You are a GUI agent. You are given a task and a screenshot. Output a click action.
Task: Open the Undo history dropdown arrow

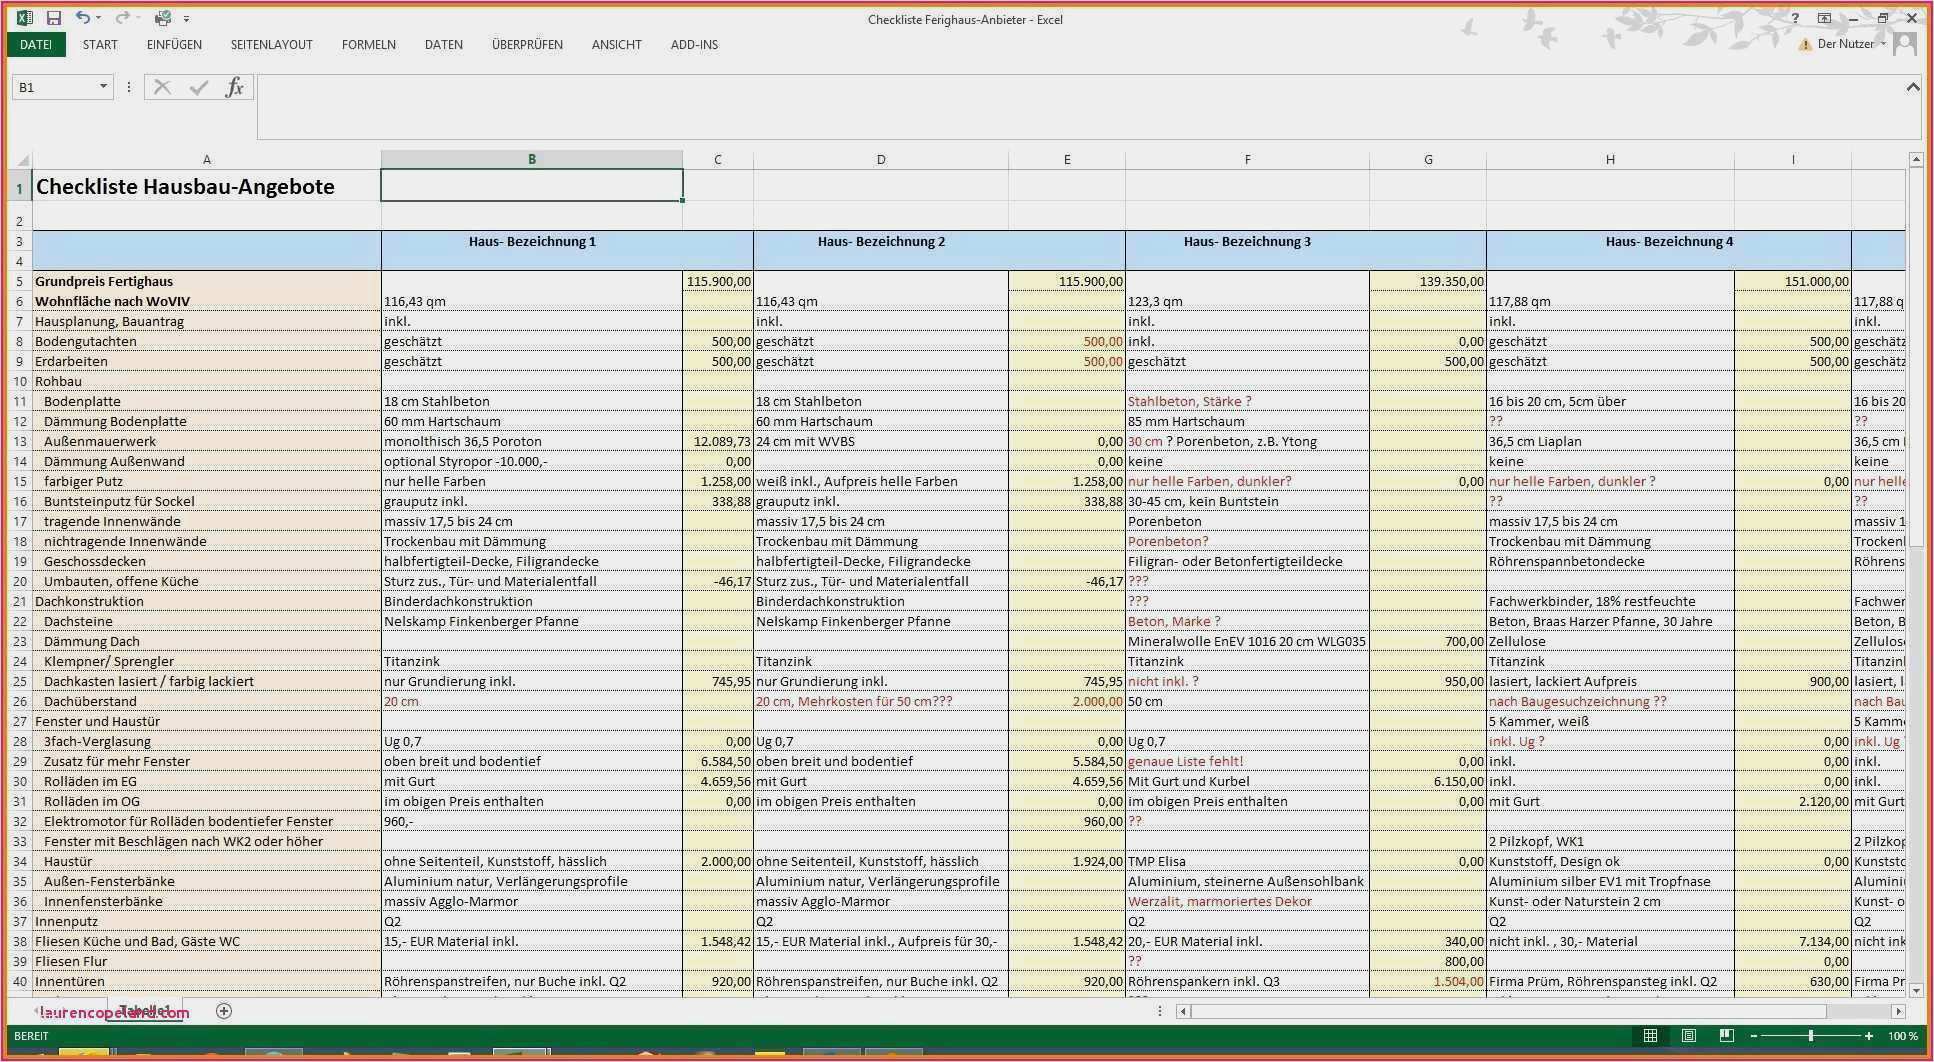click(99, 19)
